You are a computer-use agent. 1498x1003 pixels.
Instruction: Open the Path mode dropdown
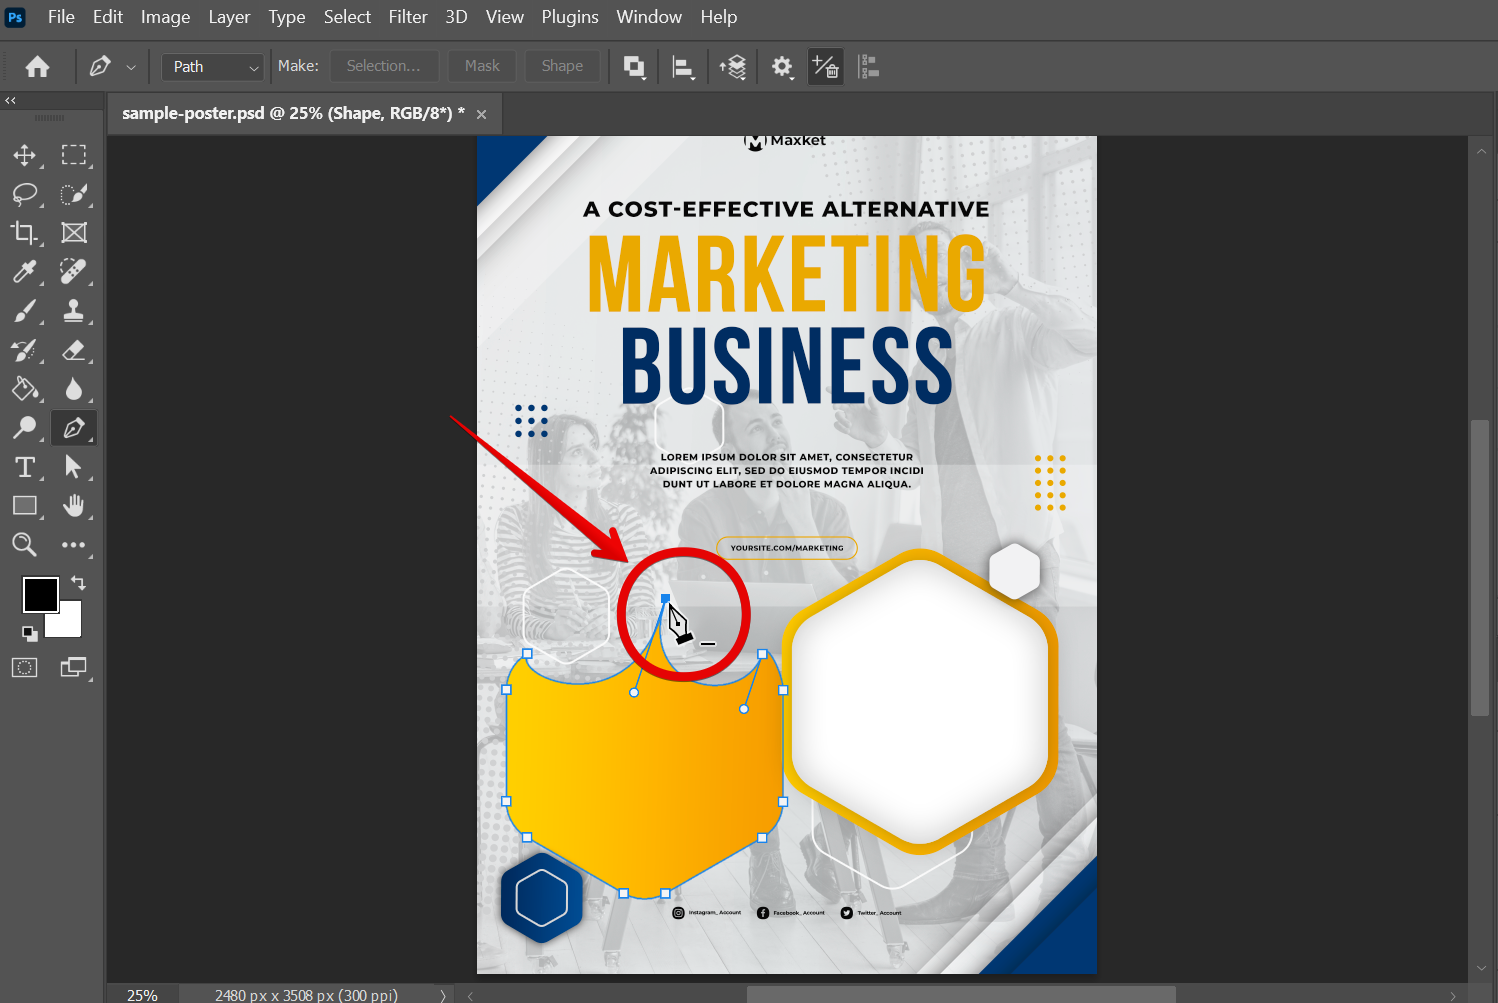[213, 67]
